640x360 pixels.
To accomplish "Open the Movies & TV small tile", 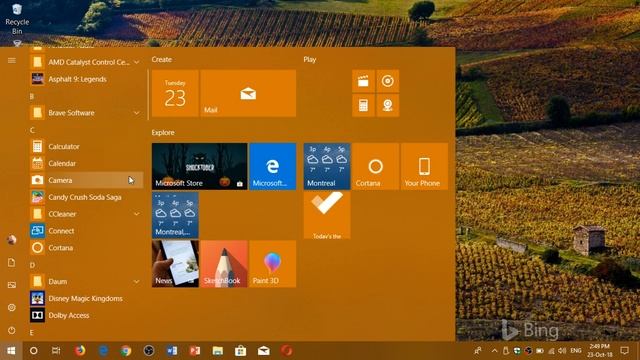I will click(363, 81).
